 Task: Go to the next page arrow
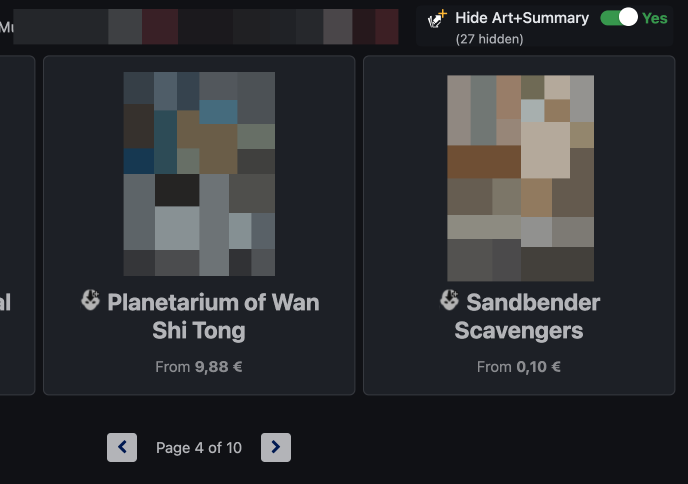pos(276,447)
